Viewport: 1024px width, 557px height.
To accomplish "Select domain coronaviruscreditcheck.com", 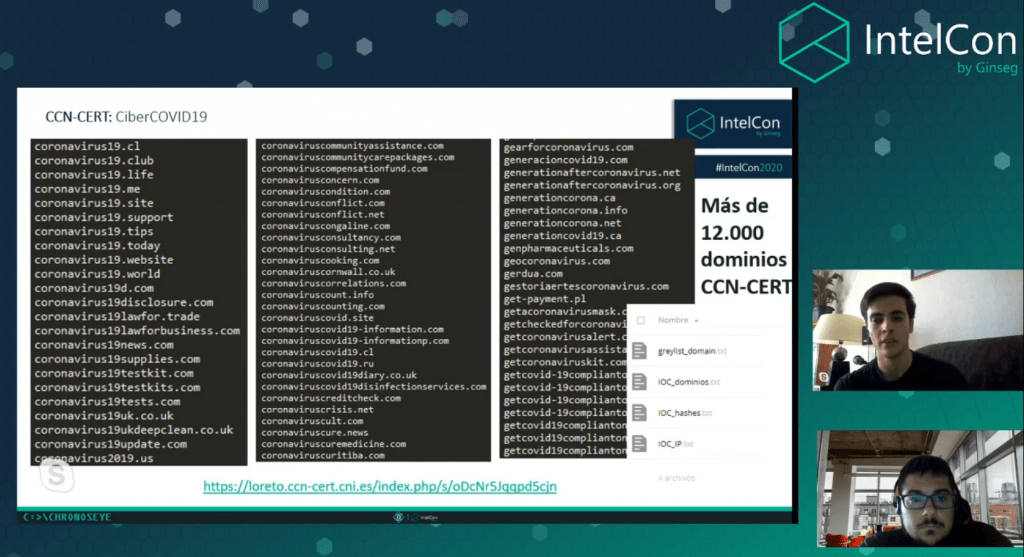I will 331,398.
